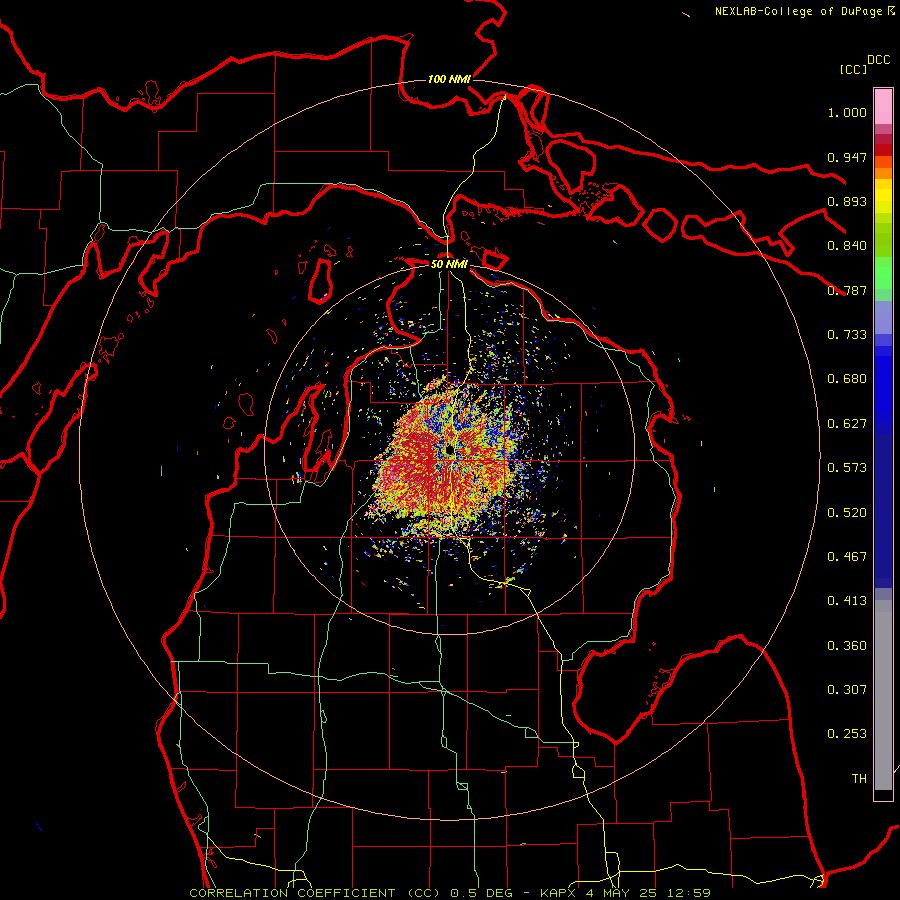Screen dimensions: 900x900
Task: Click the 100 NMI range ring label
Action: tap(449, 79)
